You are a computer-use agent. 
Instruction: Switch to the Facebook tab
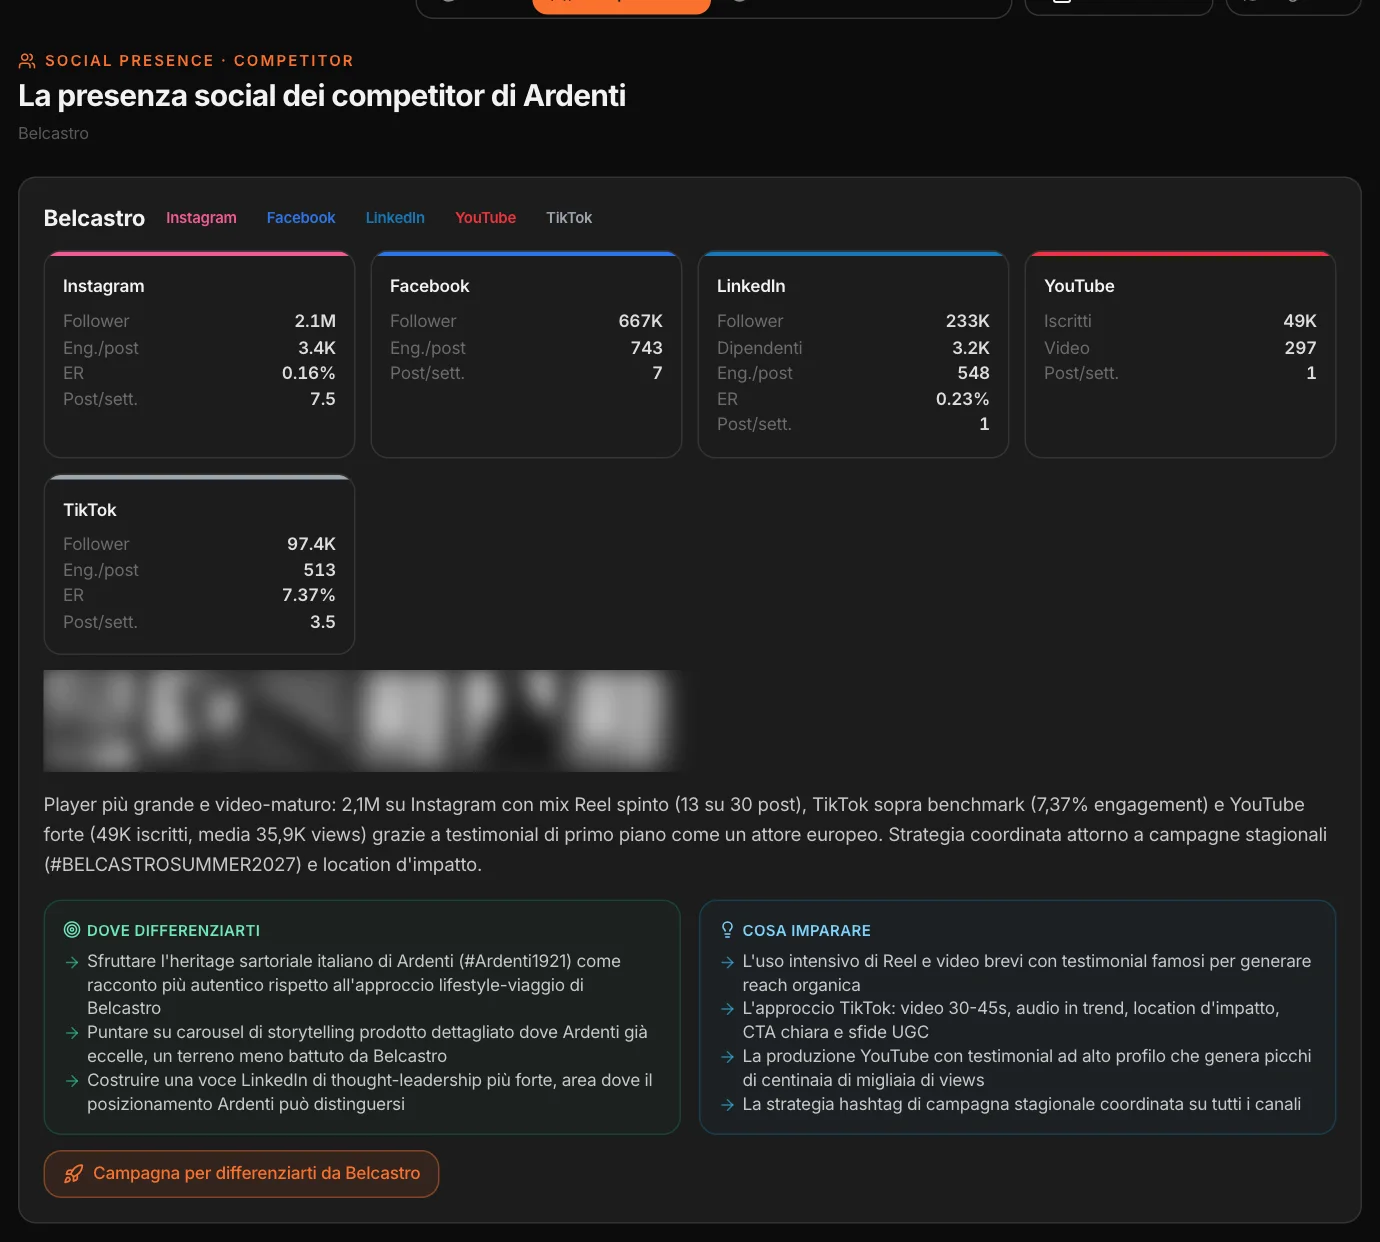coord(301,218)
